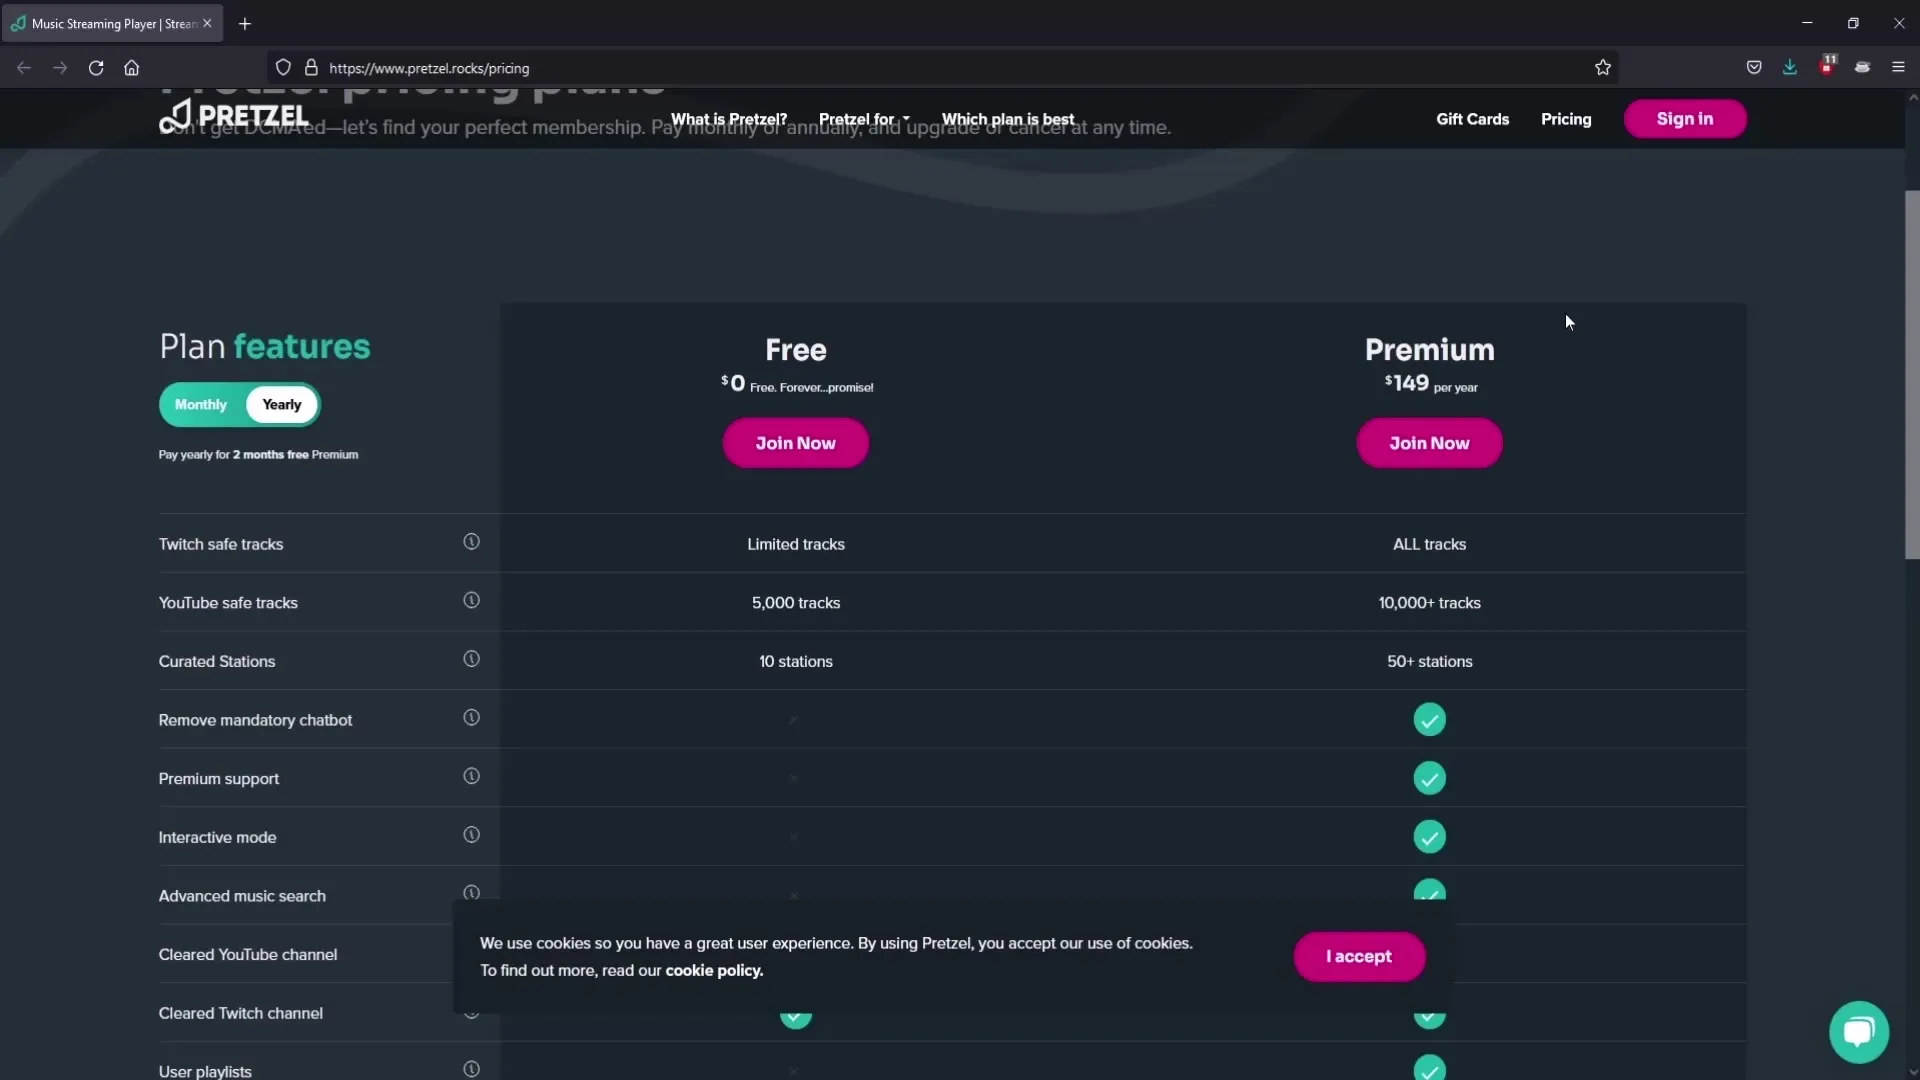Image resolution: width=1920 pixels, height=1080 pixels.
Task: Click the info icon next to Curated Stations
Action: pyautogui.click(x=471, y=659)
